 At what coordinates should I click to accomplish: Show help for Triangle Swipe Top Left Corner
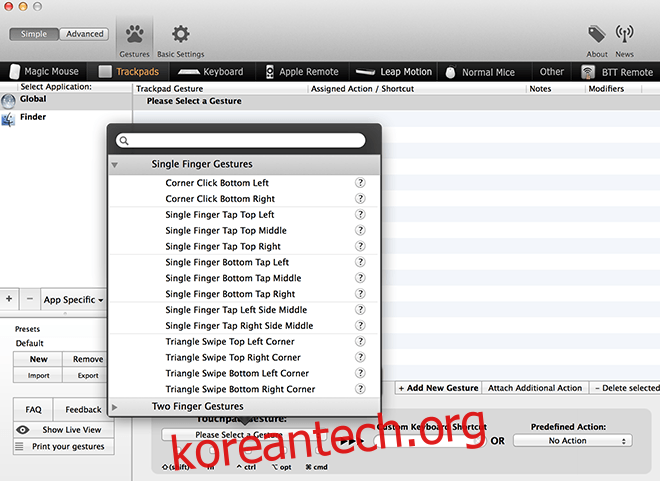[360, 341]
